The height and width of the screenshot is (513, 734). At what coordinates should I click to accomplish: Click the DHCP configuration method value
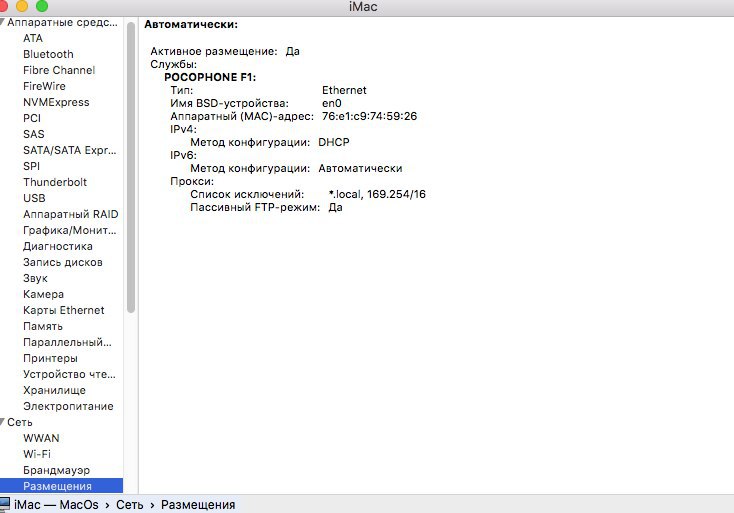pos(334,142)
